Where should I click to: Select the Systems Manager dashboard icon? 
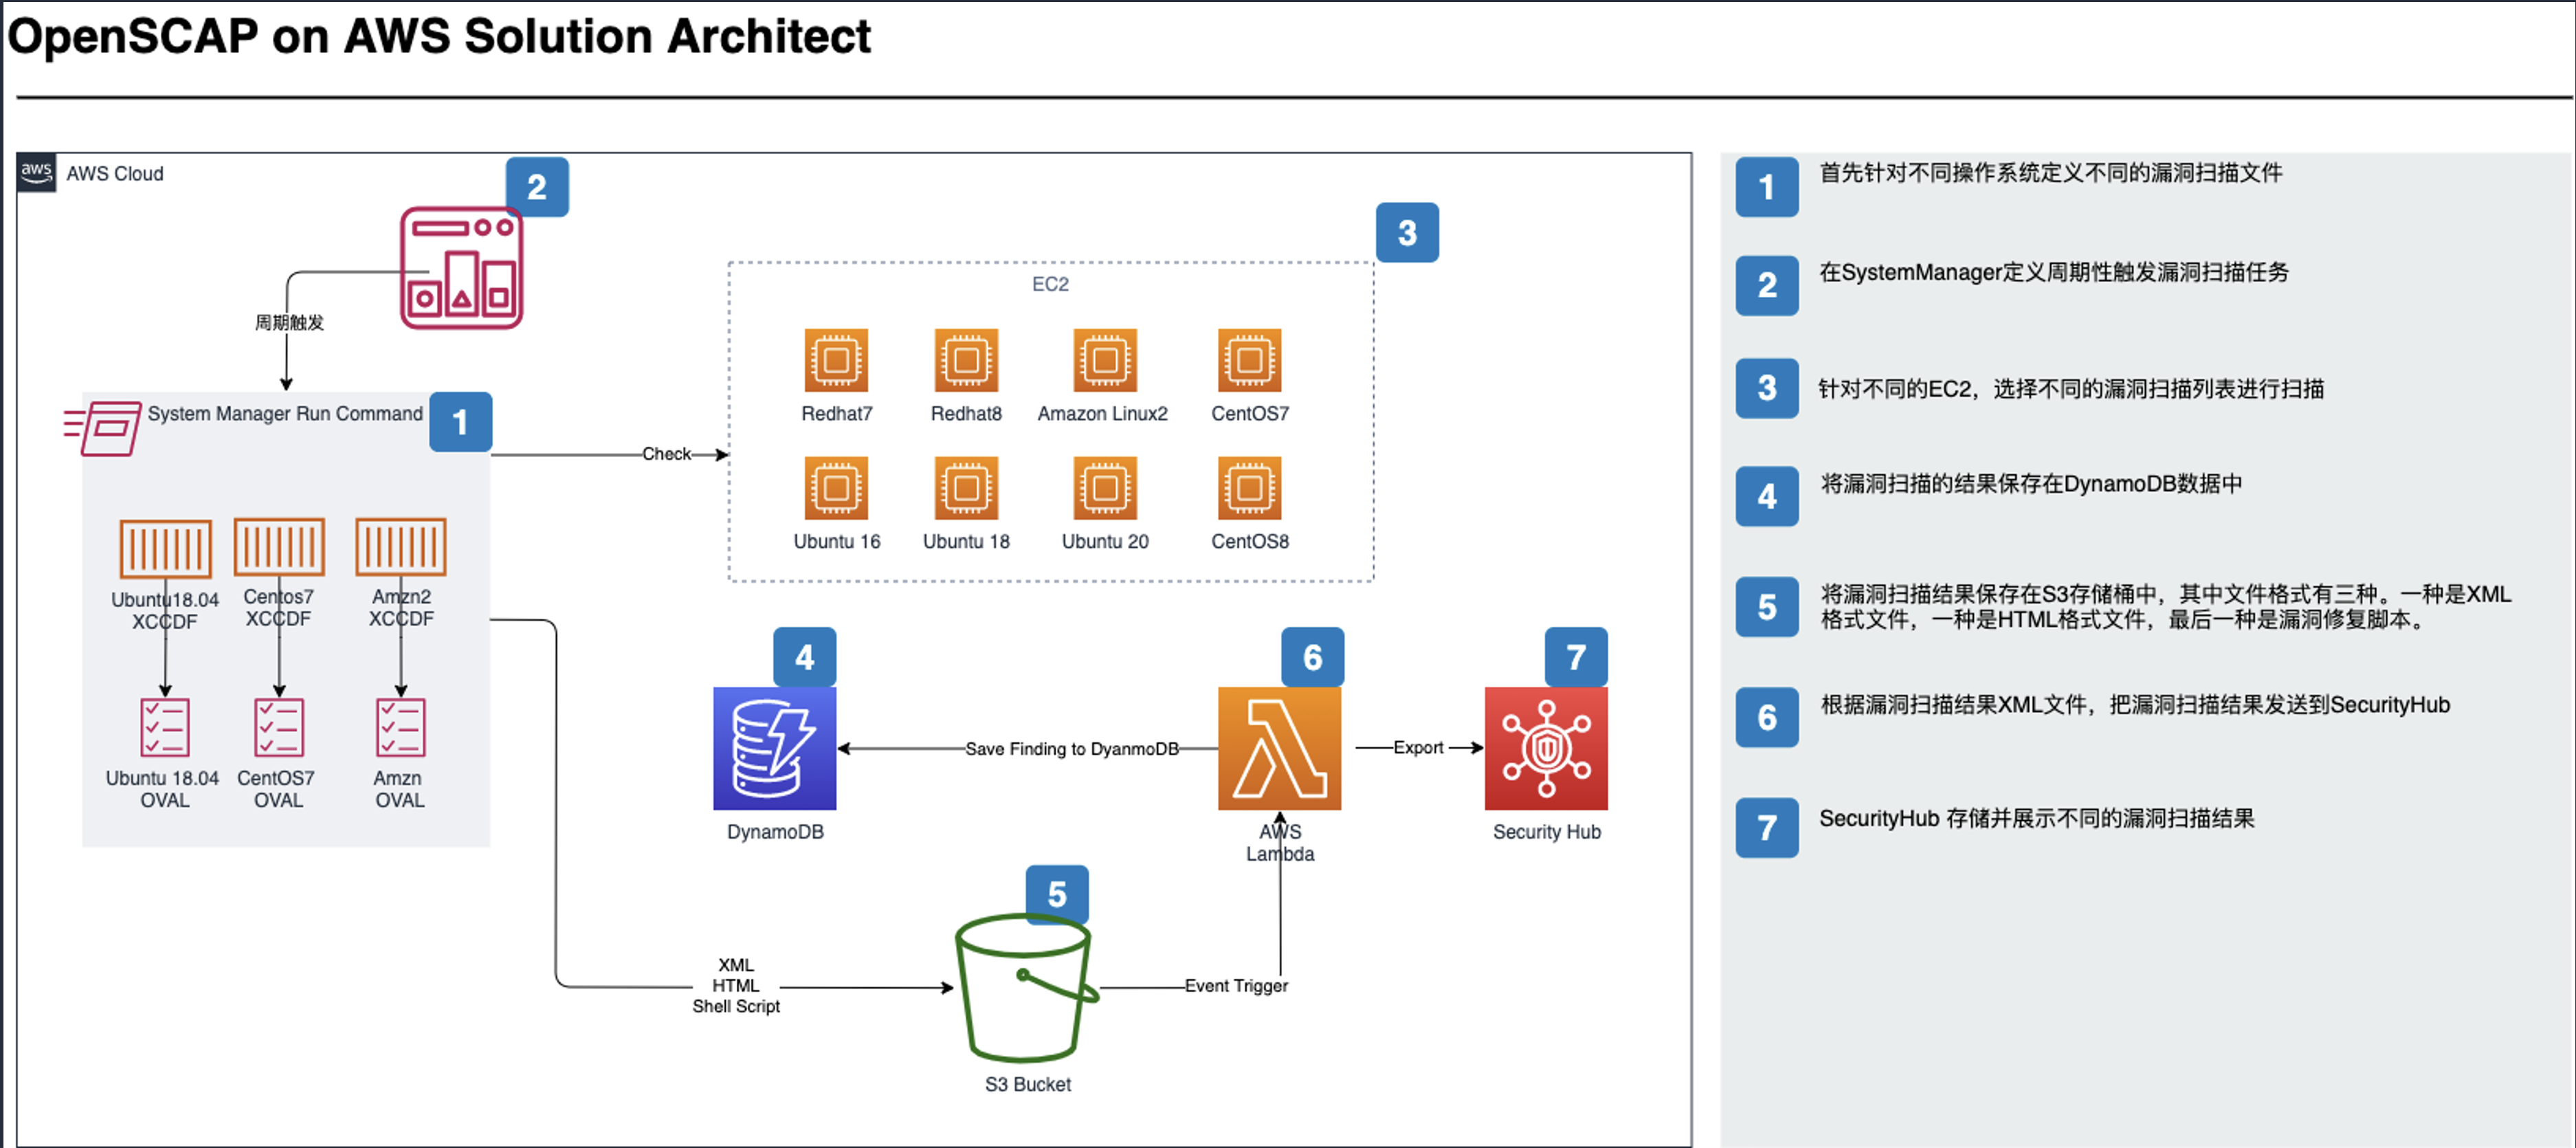click(461, 268)
